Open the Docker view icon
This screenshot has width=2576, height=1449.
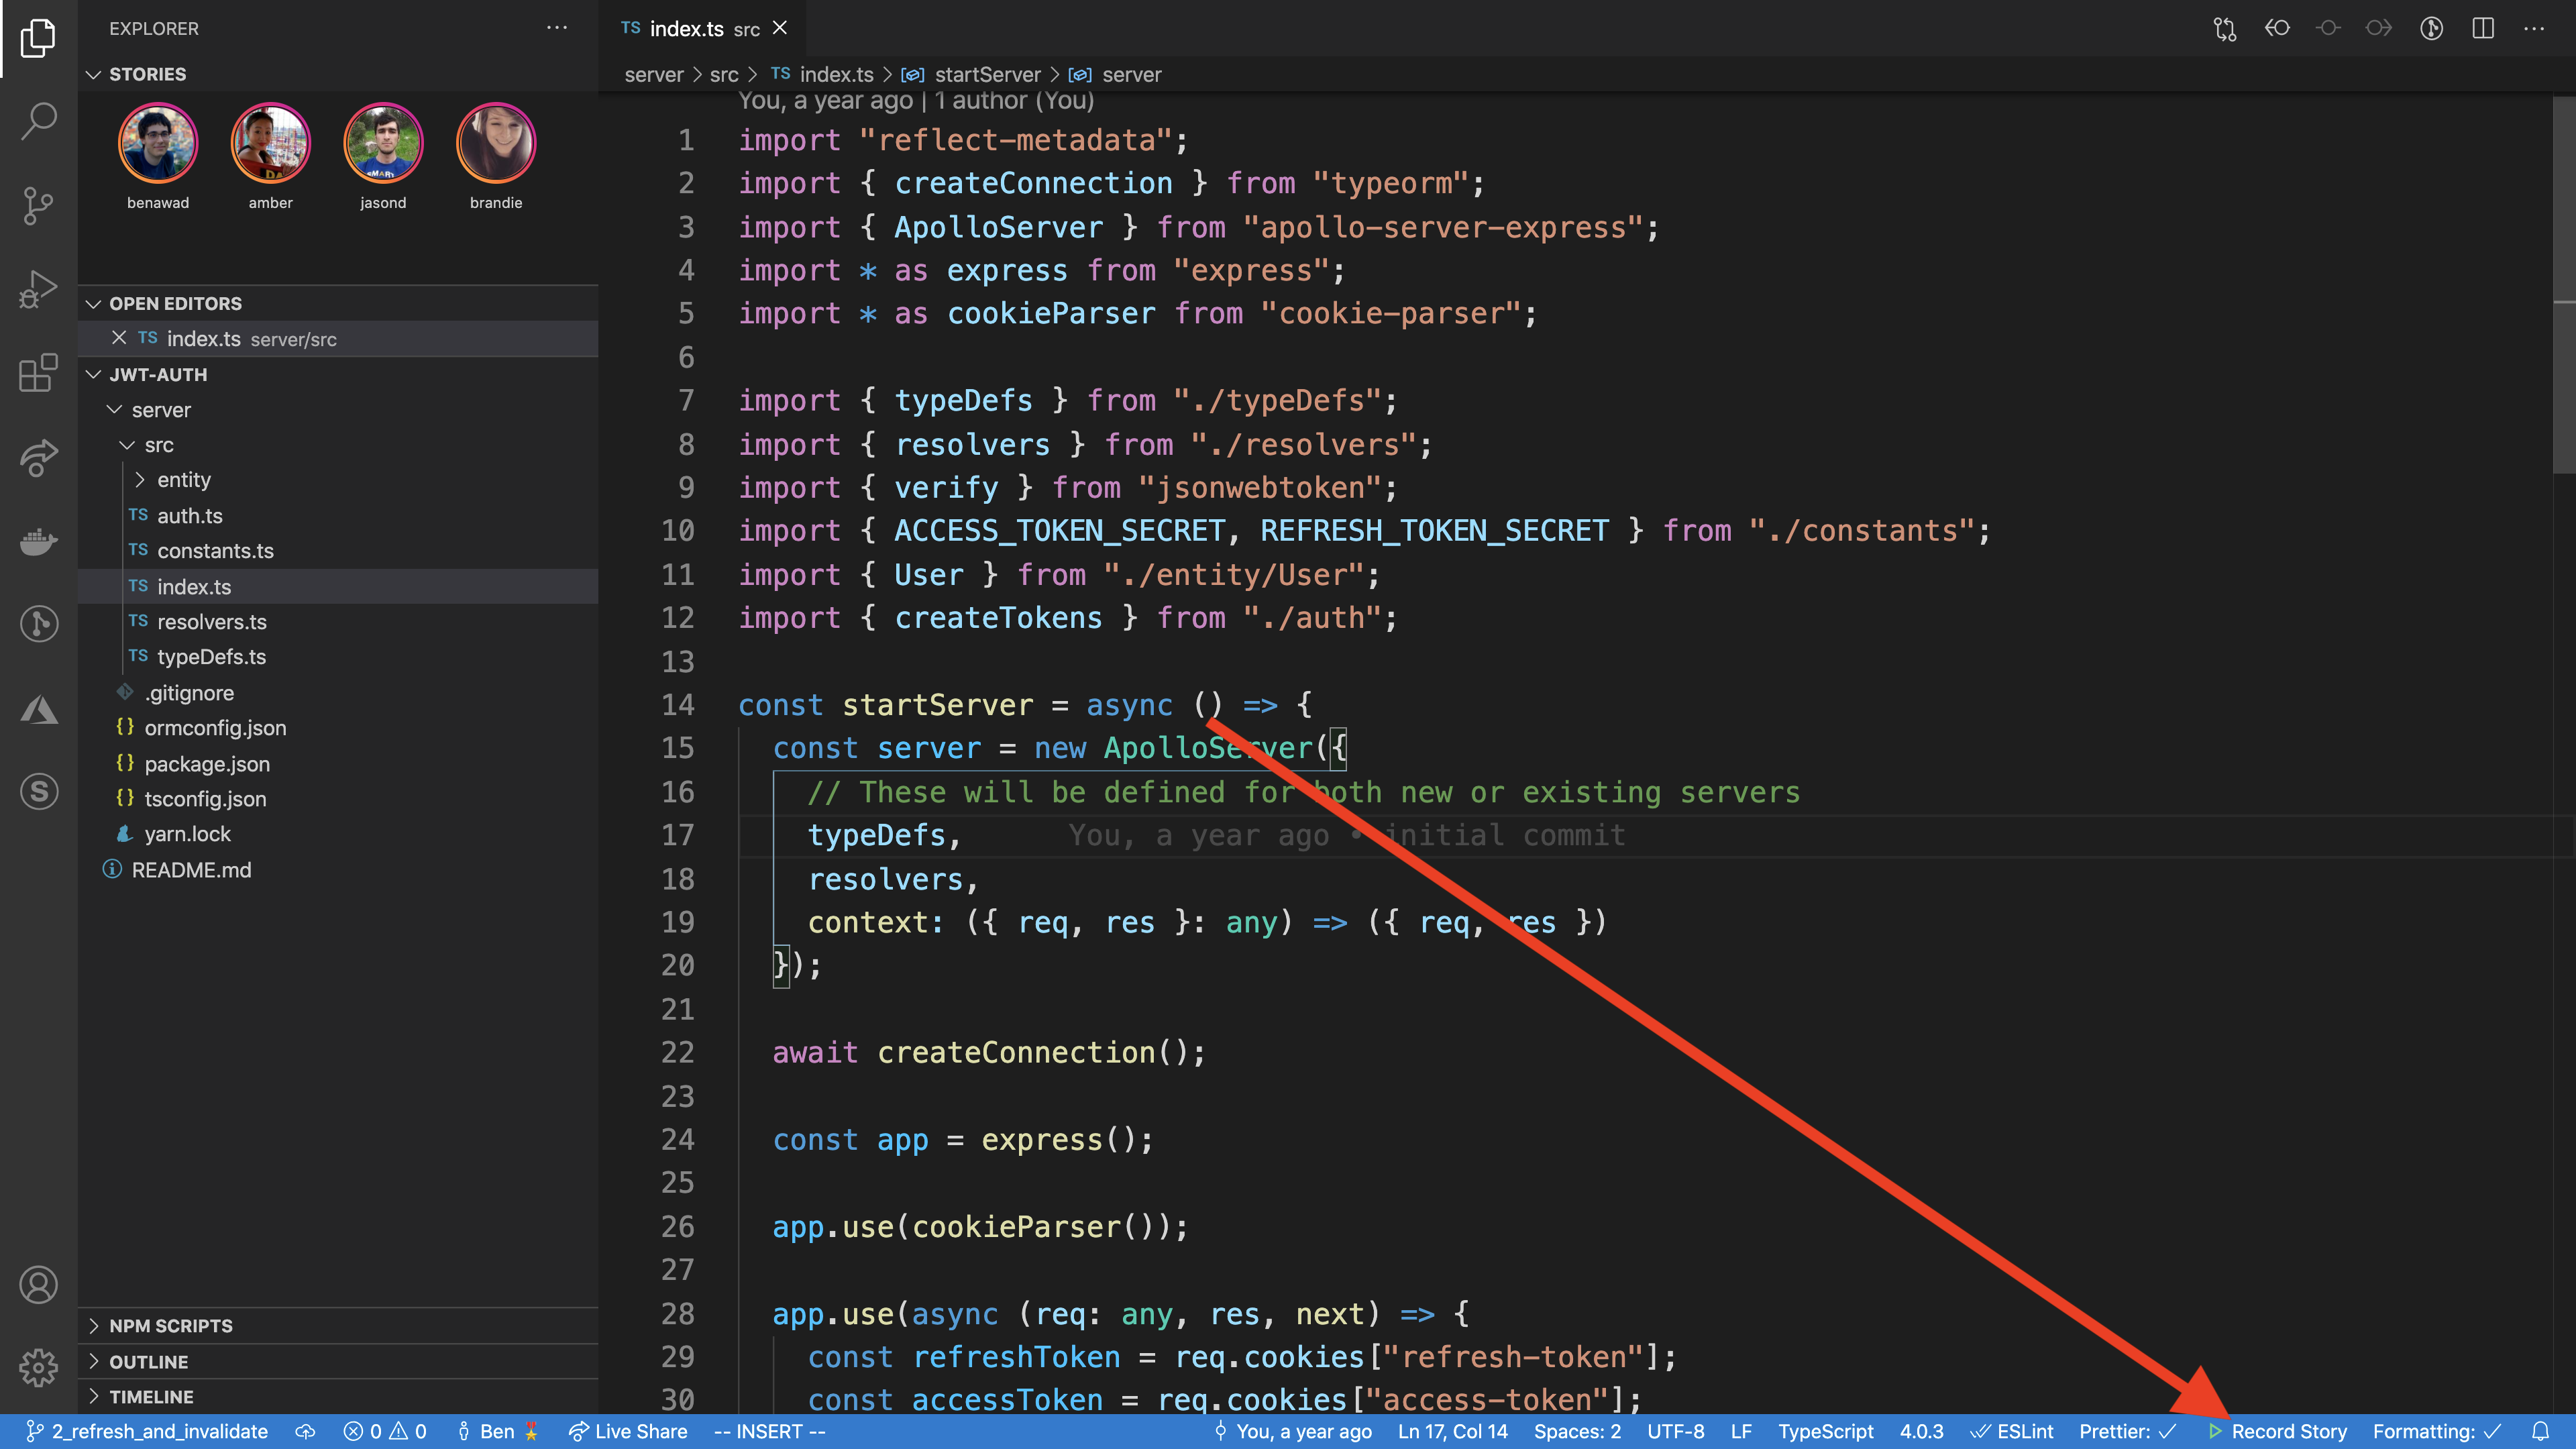(38, 541)
